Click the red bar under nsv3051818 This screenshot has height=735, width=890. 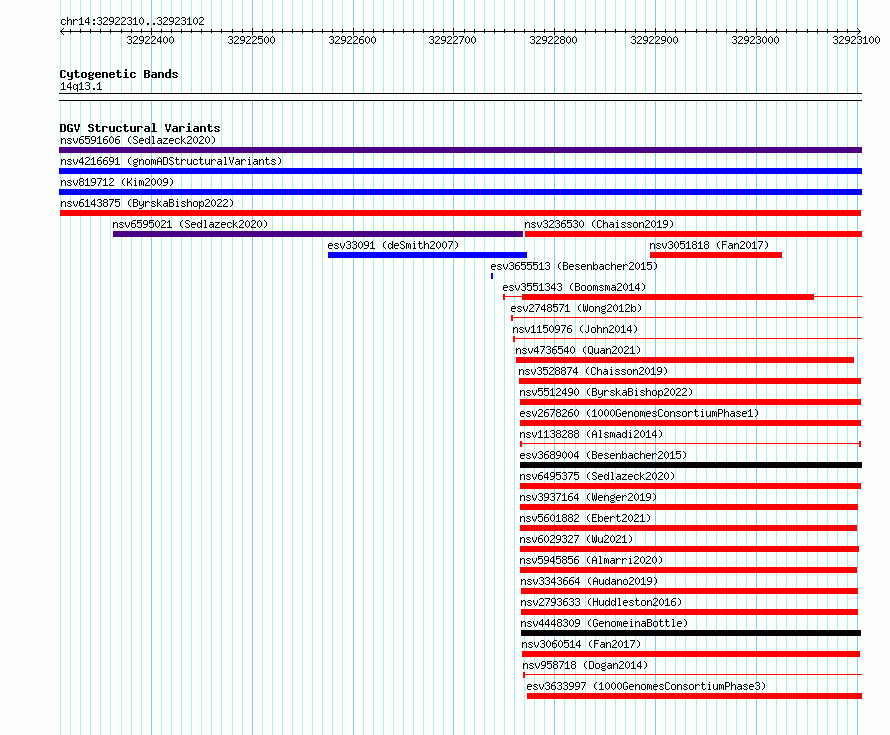coord(716,255)
